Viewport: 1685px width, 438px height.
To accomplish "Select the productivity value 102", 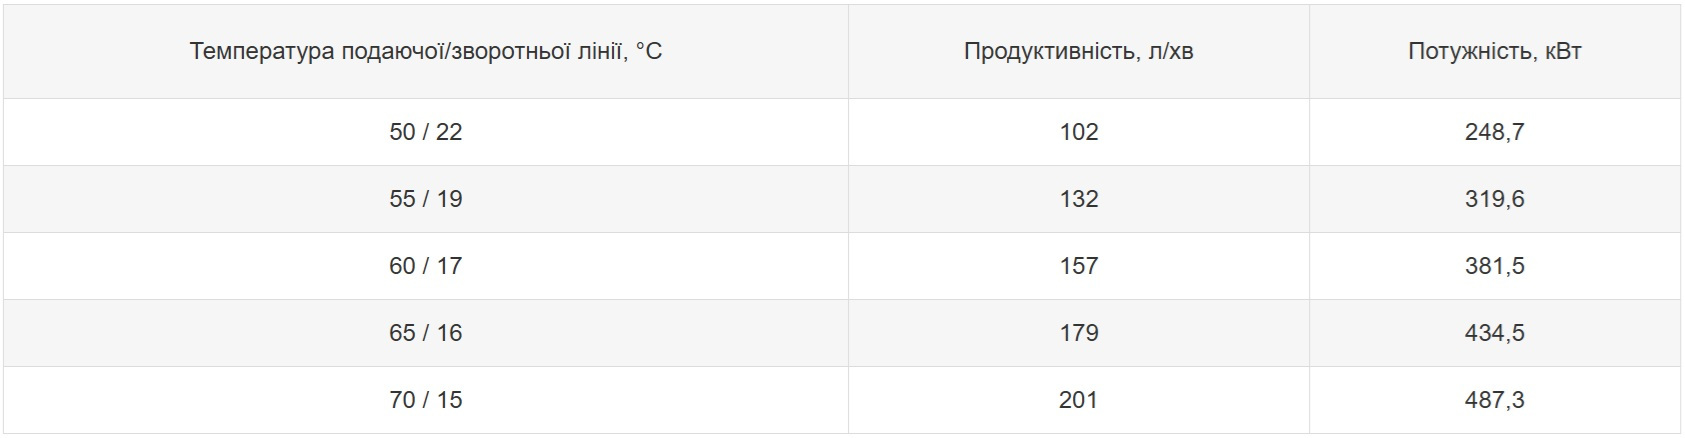I will pyautogui.click(x=1078, y=132).
